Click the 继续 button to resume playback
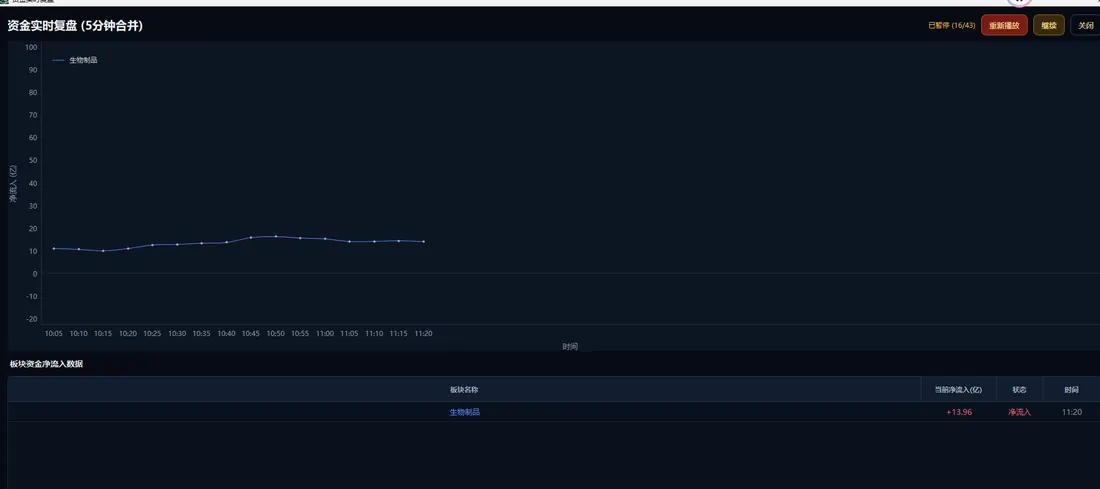1100x489 pixels. point(1049,25)
